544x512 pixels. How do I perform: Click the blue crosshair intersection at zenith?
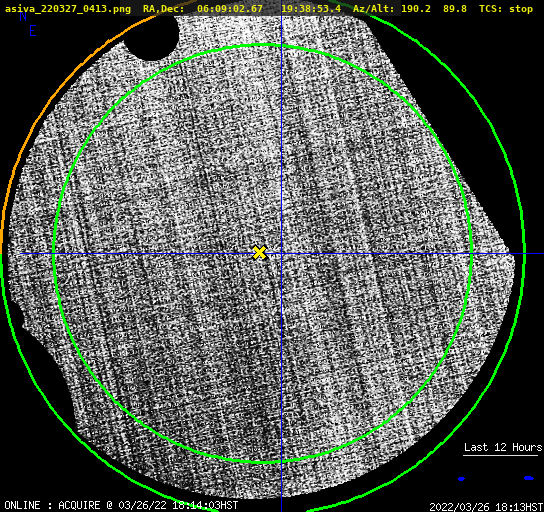pos(281,254)
